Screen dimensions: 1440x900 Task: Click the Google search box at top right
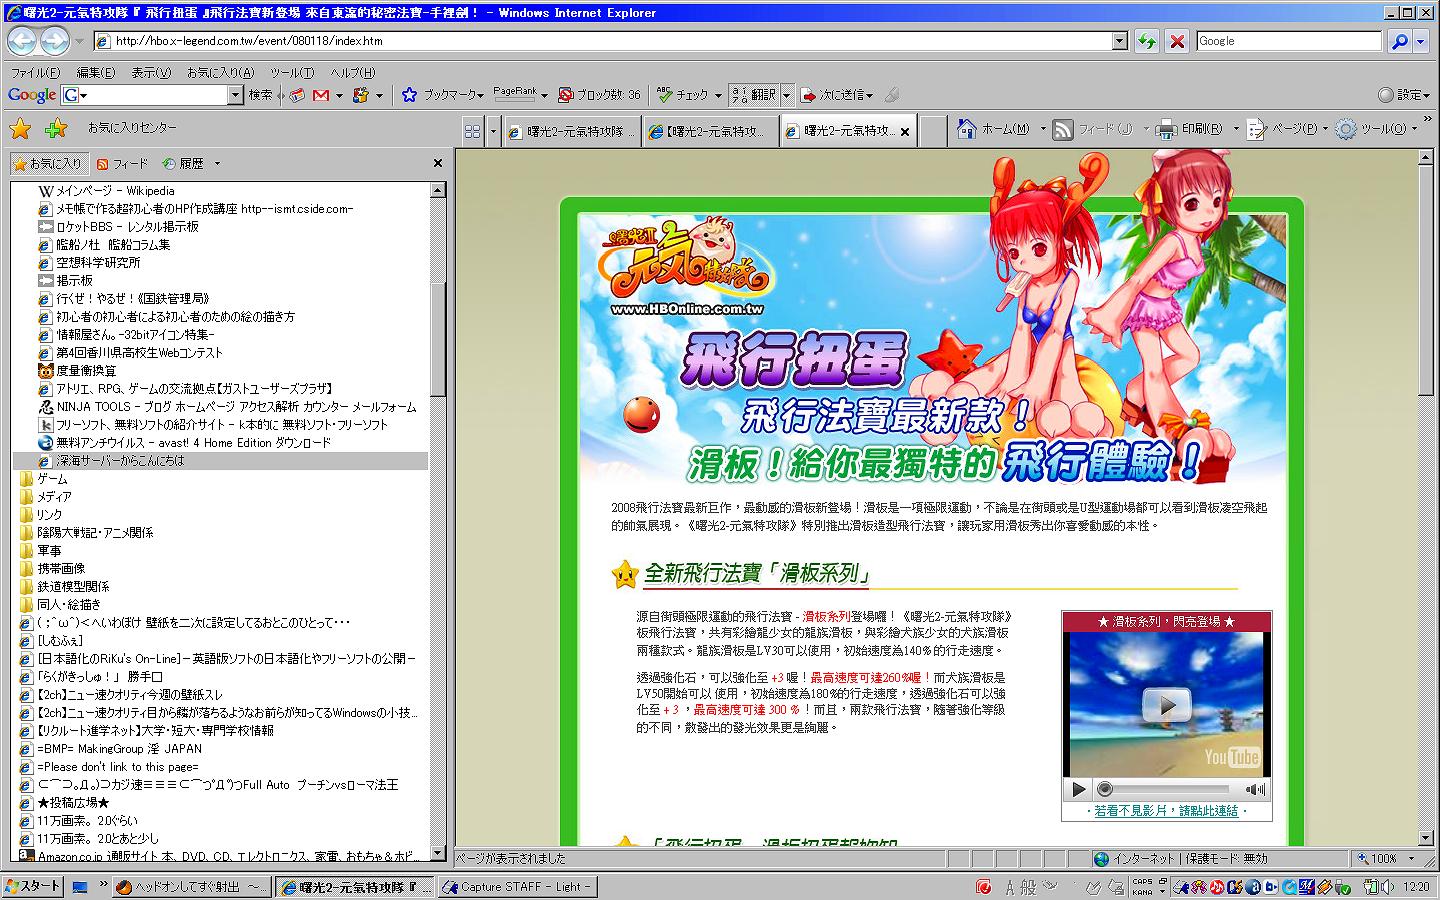pos(1289,41)
